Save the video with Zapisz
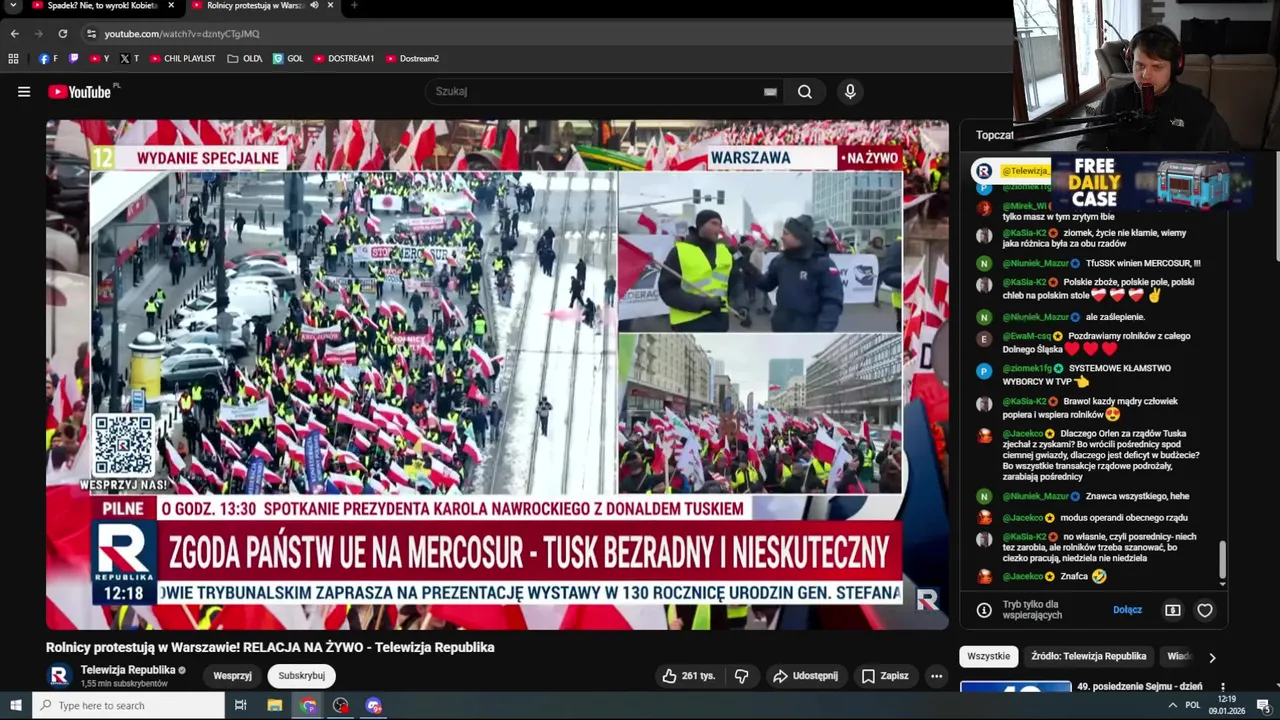 click(x=885, y=676)
